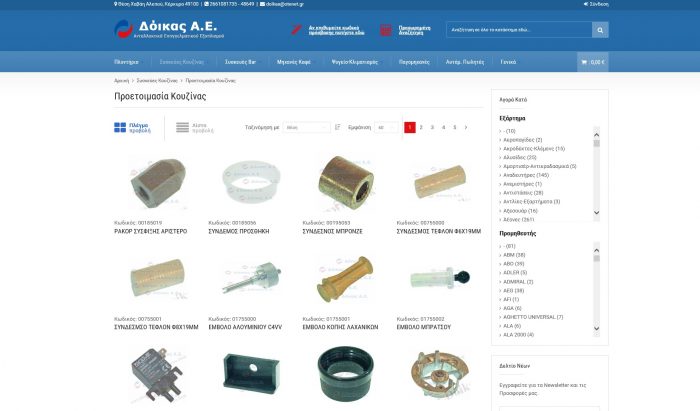This screenshot has width=700, height=411.
Task: Click Συσκευές Κουζίνας breadcrumb link
Action: [157, 81]
